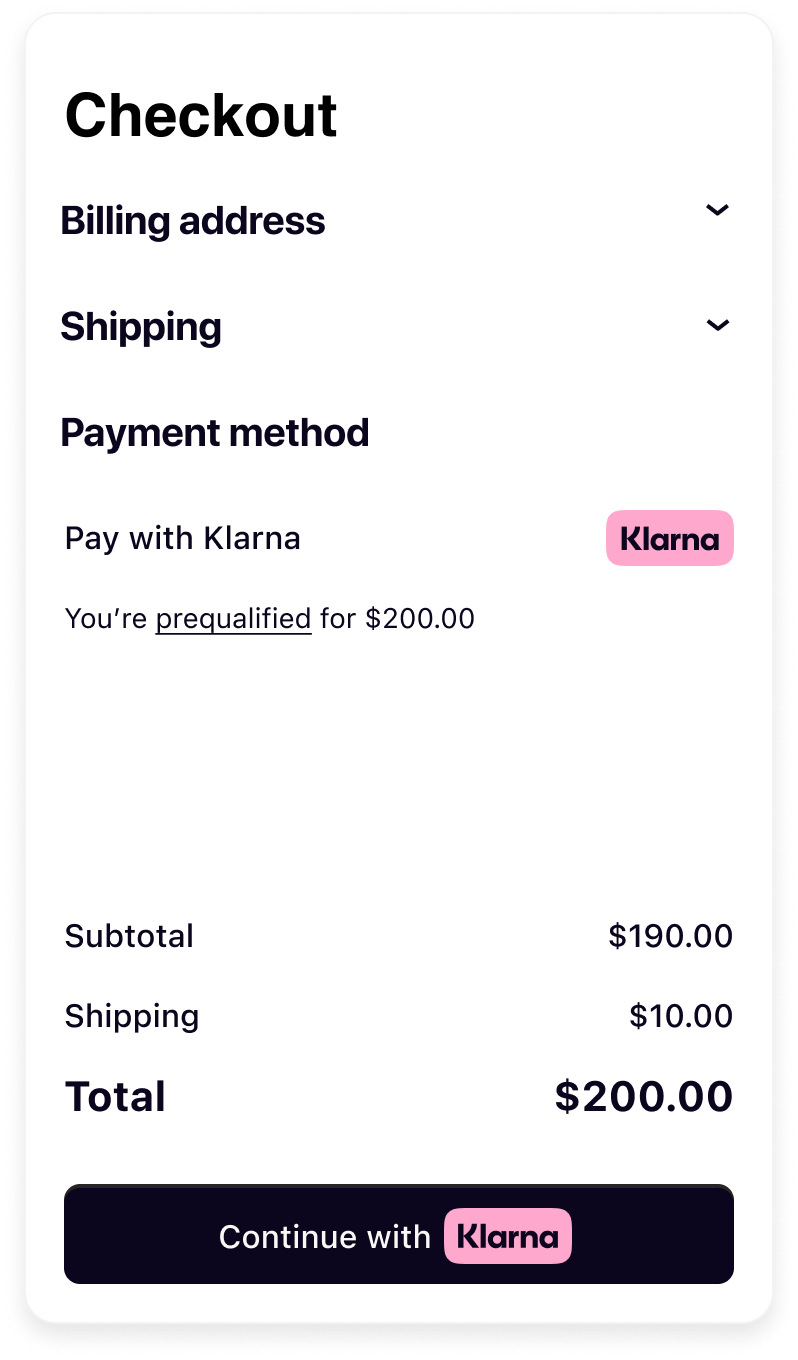Screen dimensions: 798x1360
Task: Click the Shipping cost label in summary
Action: [x=132, y=1017]
